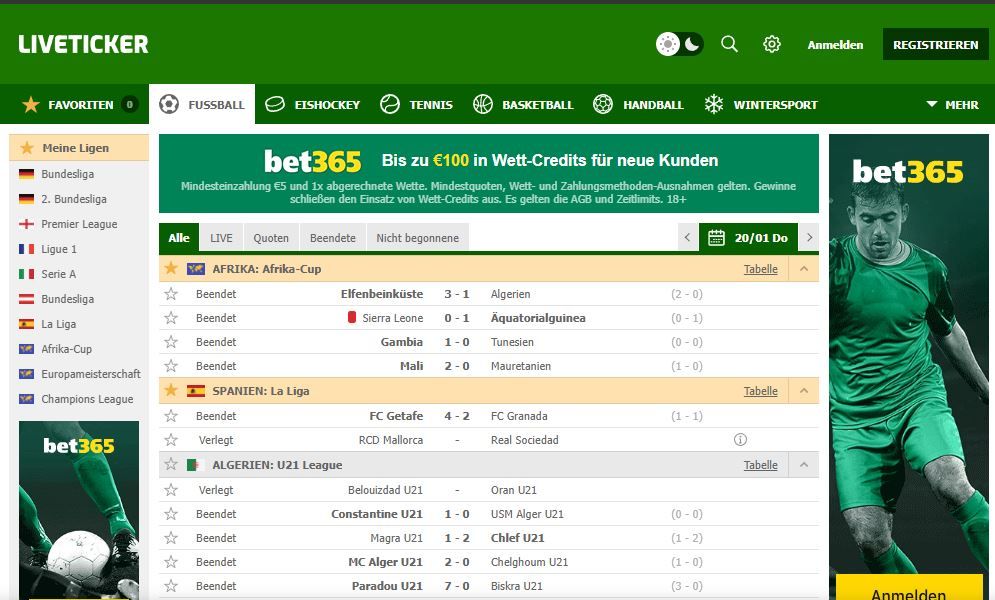This screenshot has width=995, height=600.
Task: Open German Bundesliga in Meine Ligen
Action: click(67, 174)
